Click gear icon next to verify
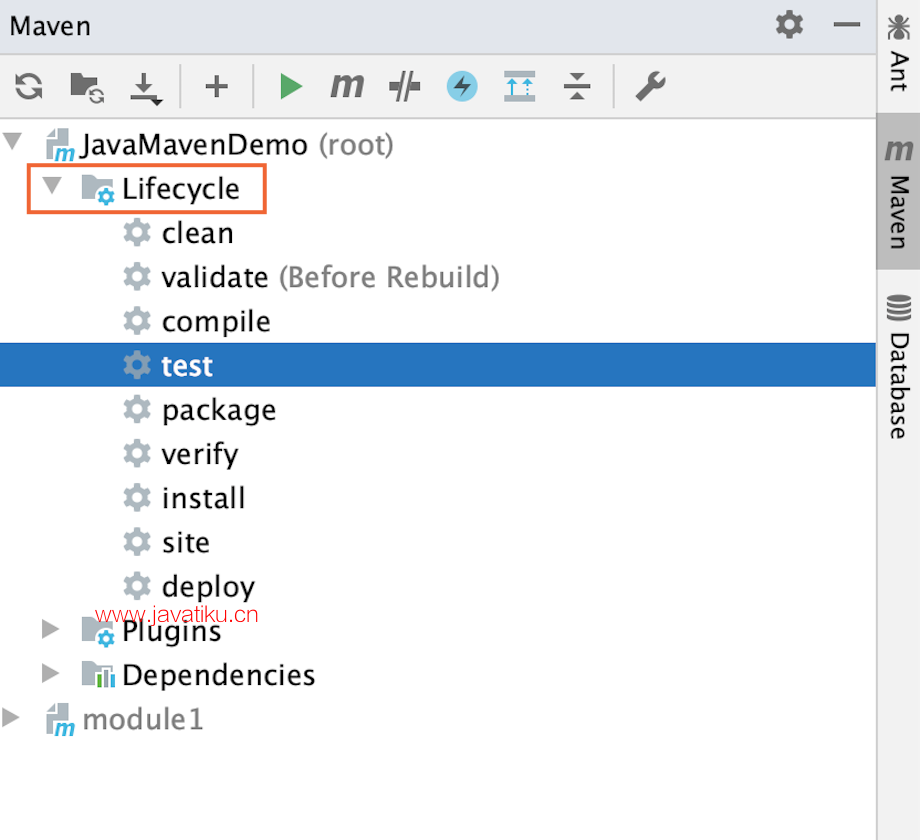The image size is (920, 840). [x=137, y=453]
